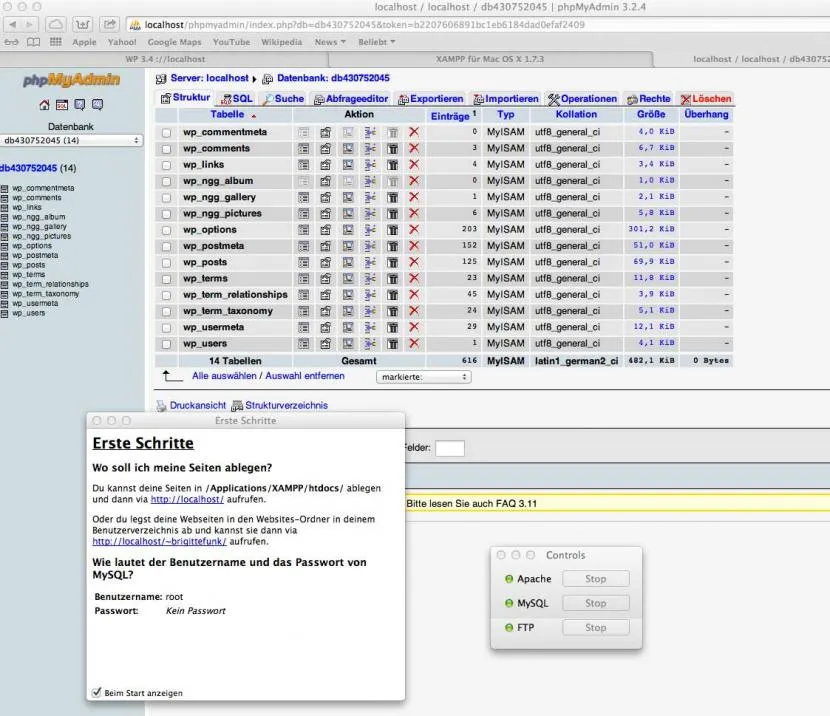Toggle Beim Start anzeigen checkbox
Screen dimensions: 830x716
(96, 692)
